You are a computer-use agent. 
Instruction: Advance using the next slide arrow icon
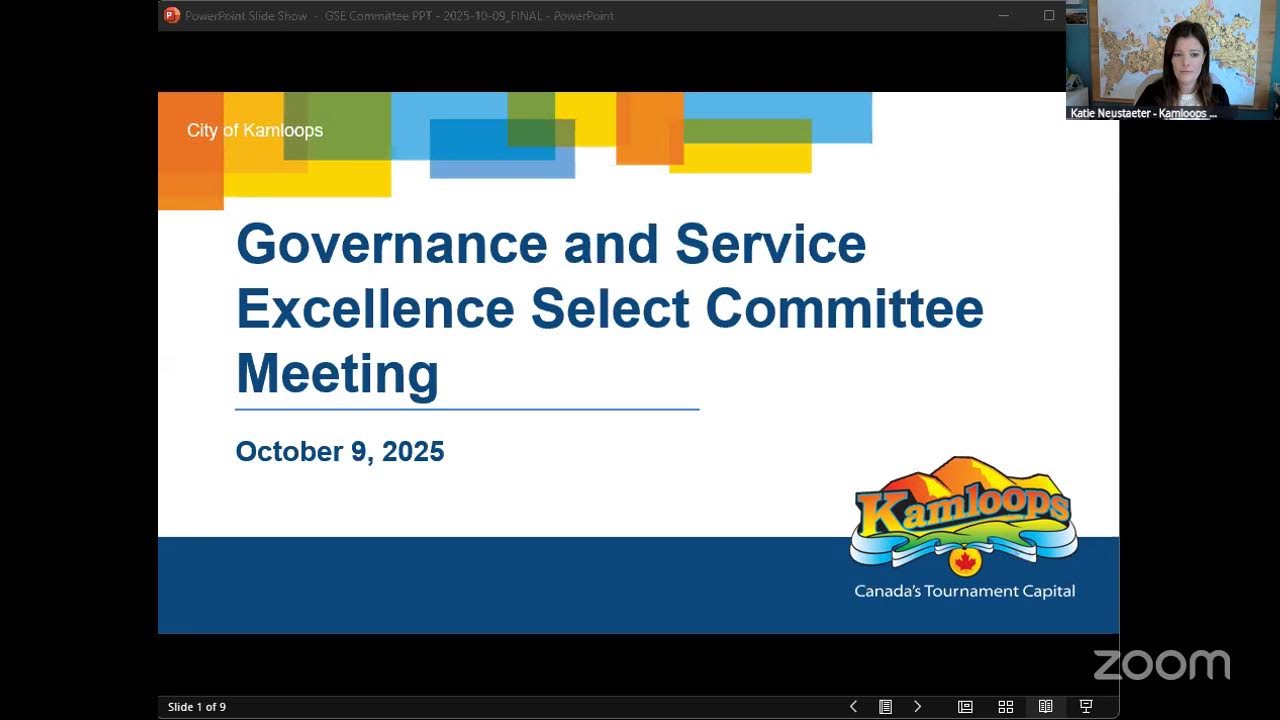918,706
